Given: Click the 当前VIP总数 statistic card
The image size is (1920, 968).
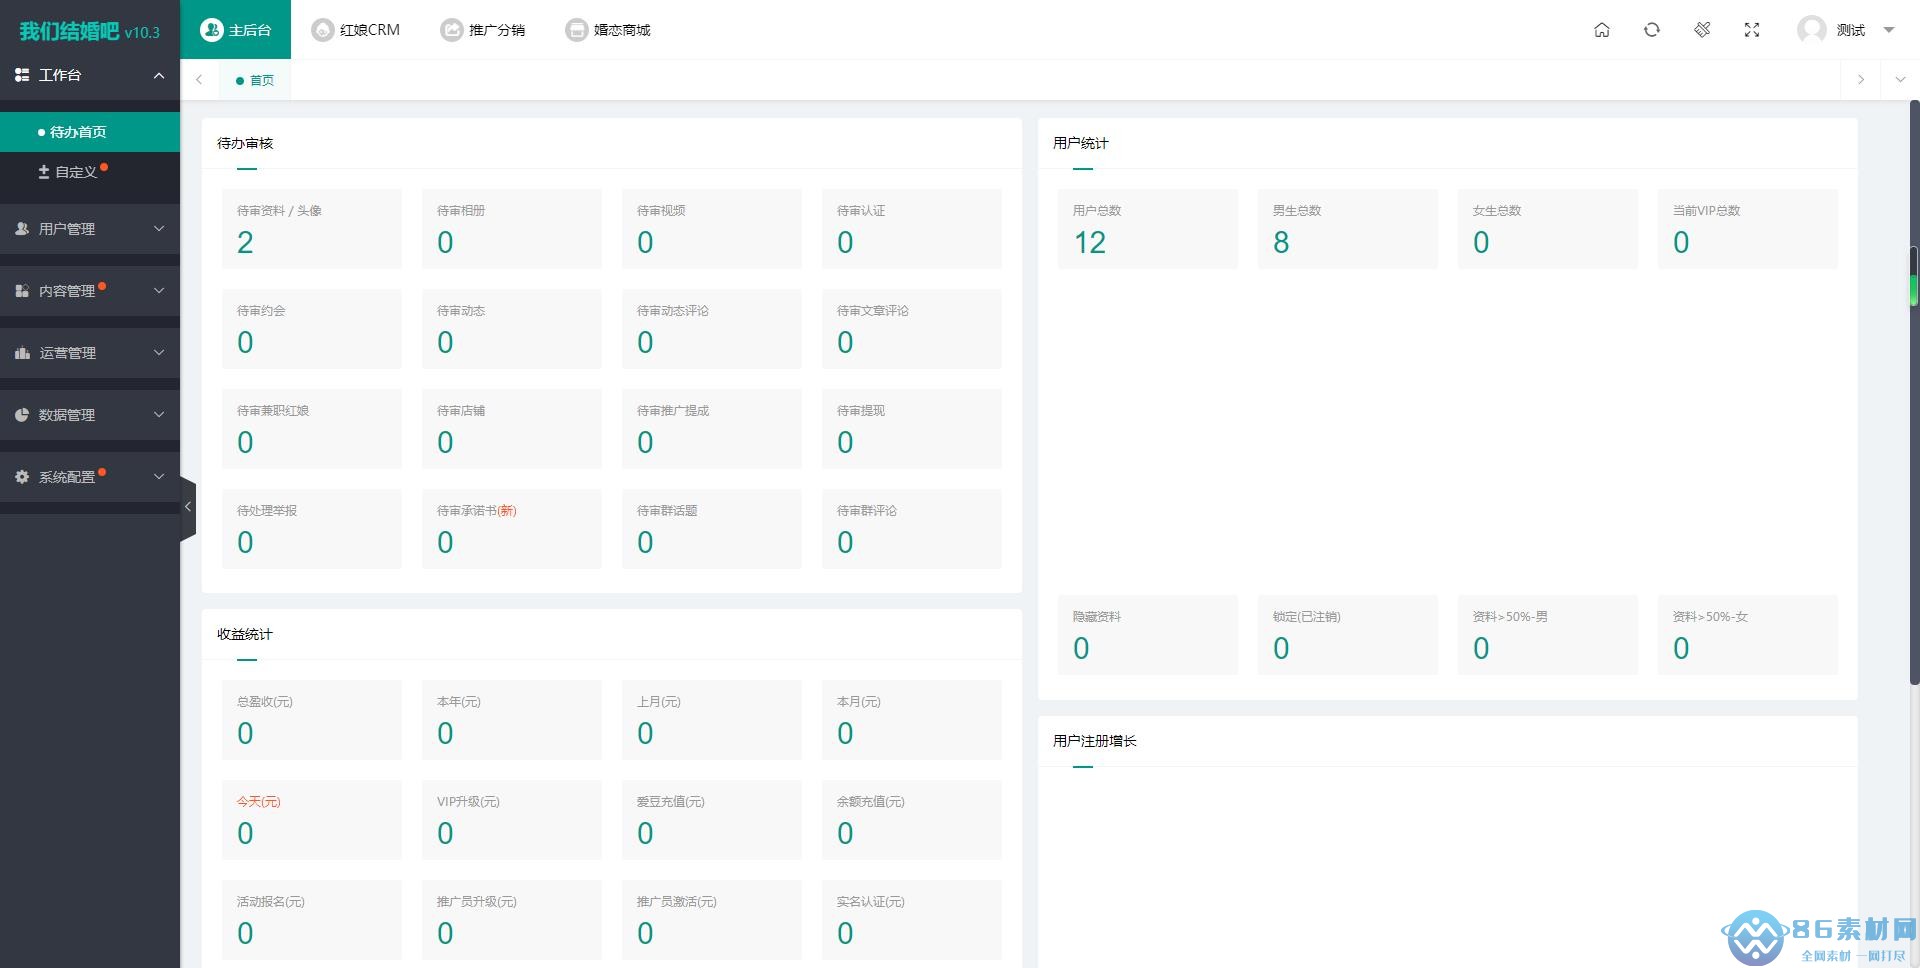Looking at the screenshot, I should pos(1748,229).
